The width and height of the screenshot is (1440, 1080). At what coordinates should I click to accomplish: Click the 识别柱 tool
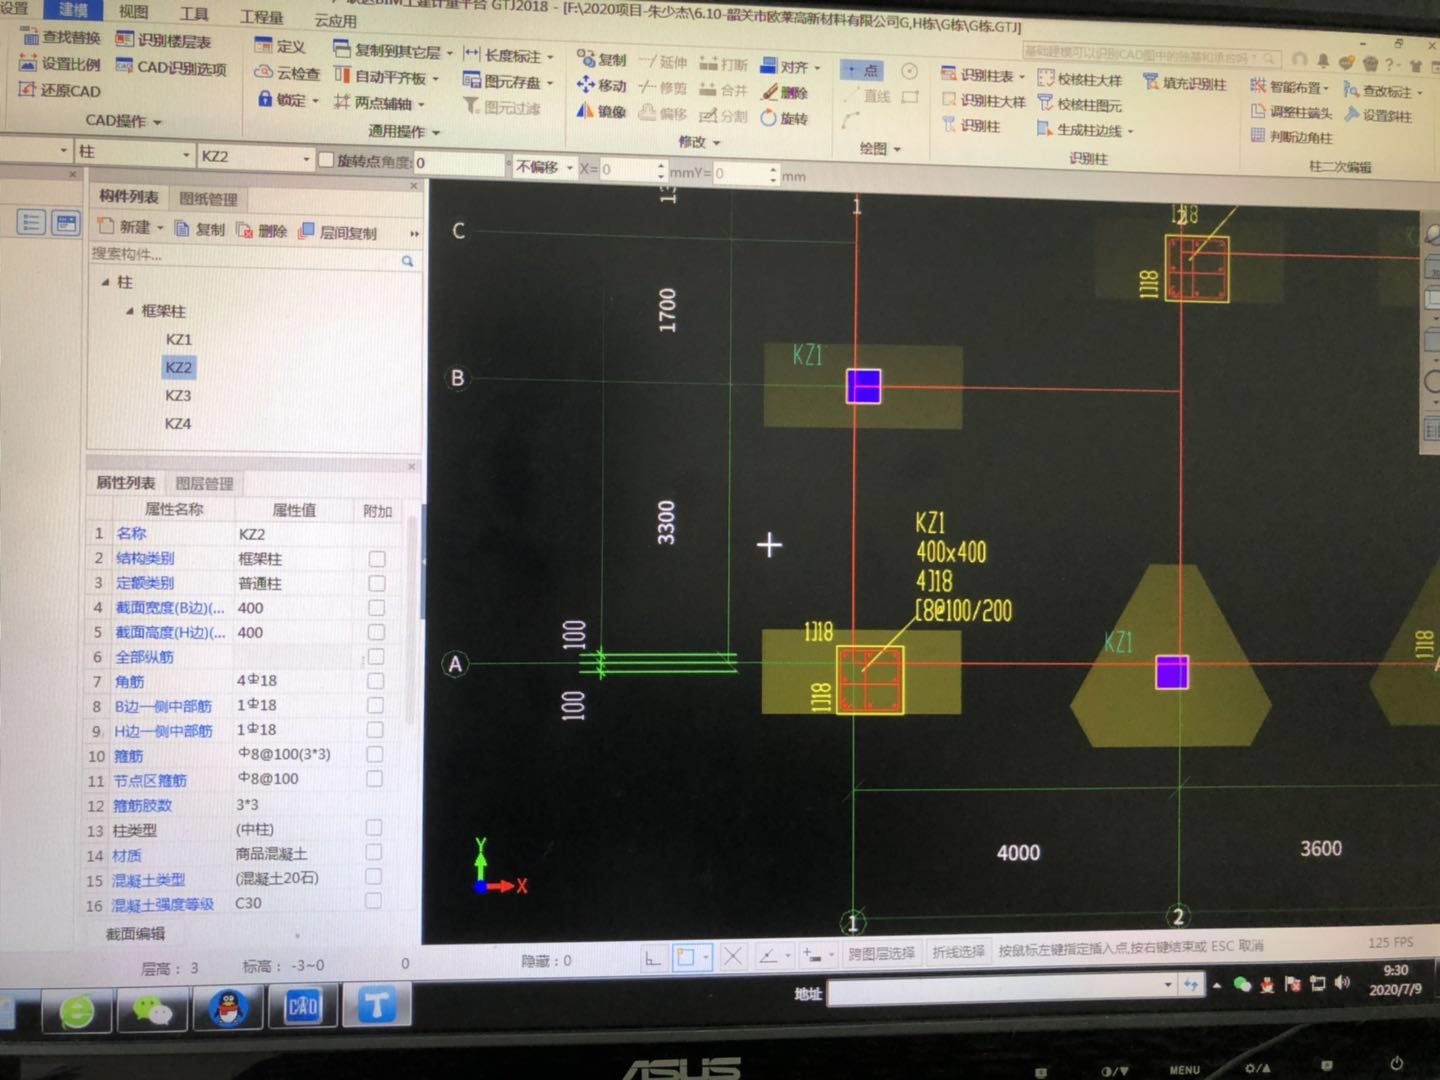tap(970, 125)
